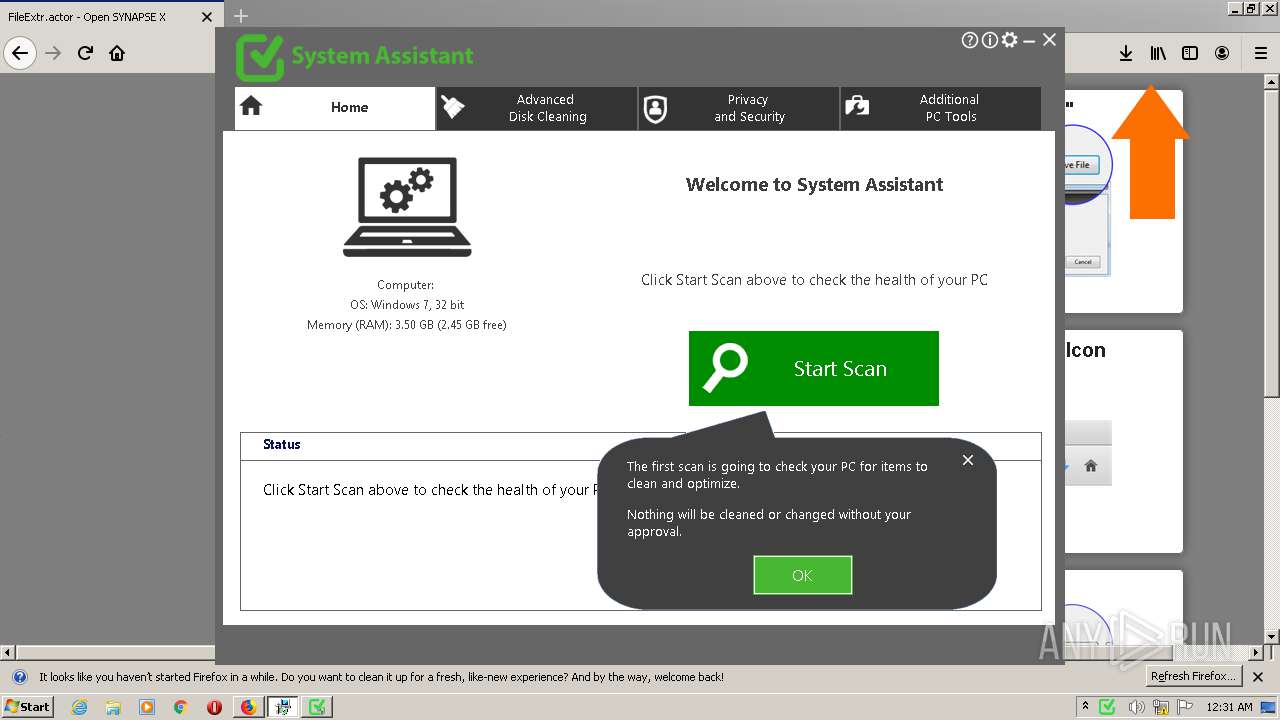1280x720 pixels.
Task: Click the System Assistant checkmark logo
Action: pos(259,57)
